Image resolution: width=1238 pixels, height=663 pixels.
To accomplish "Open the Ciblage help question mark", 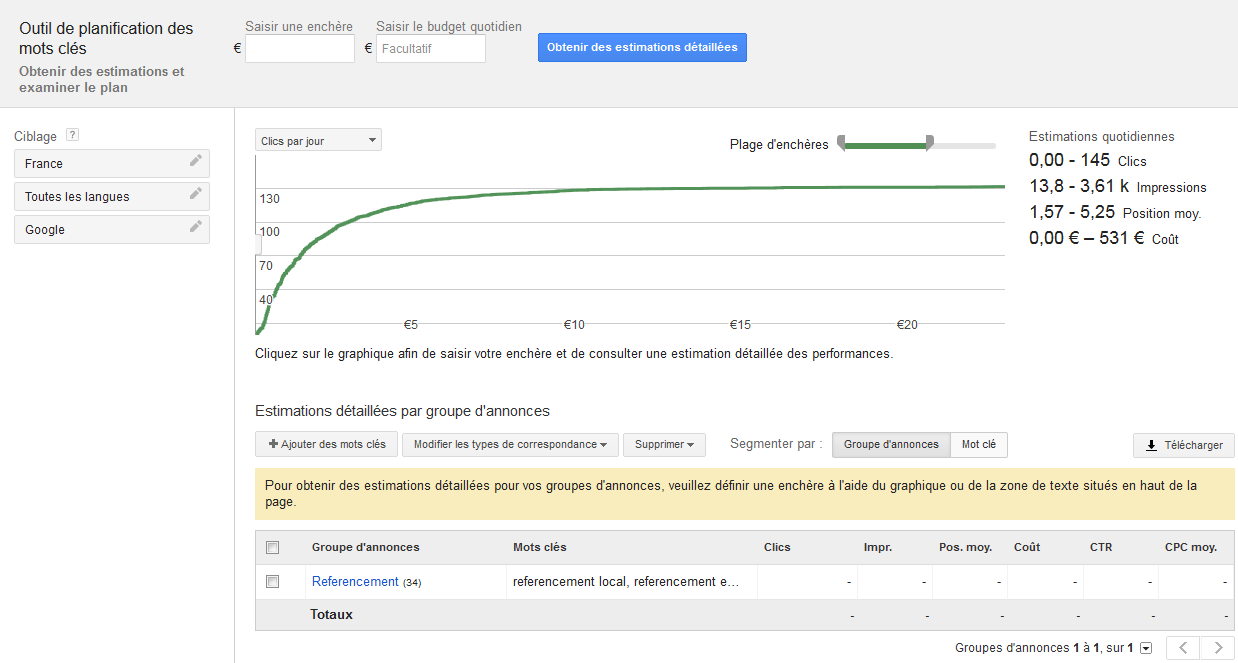I will [x=72, y=136].
